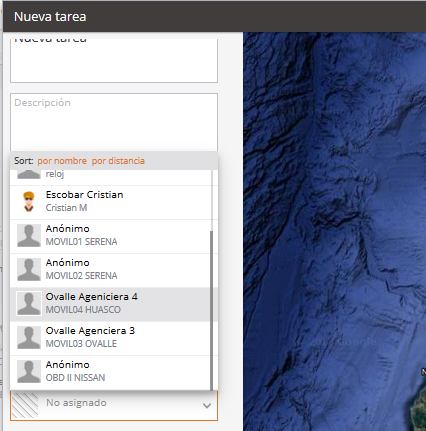The width and height of the screenshot is (426, 431).
Task: Choose the Anónimo MOVIL01 SERENA entry
Action: pos(111,236)
